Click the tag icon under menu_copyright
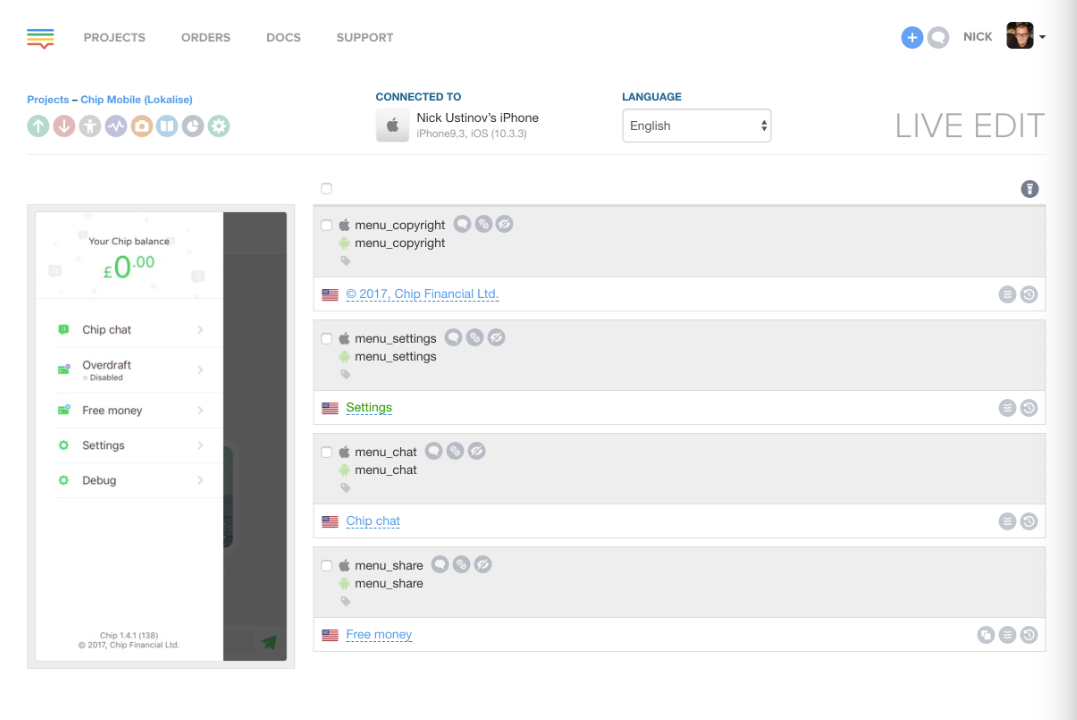The image size is (1077, 720). pos(345,261)
